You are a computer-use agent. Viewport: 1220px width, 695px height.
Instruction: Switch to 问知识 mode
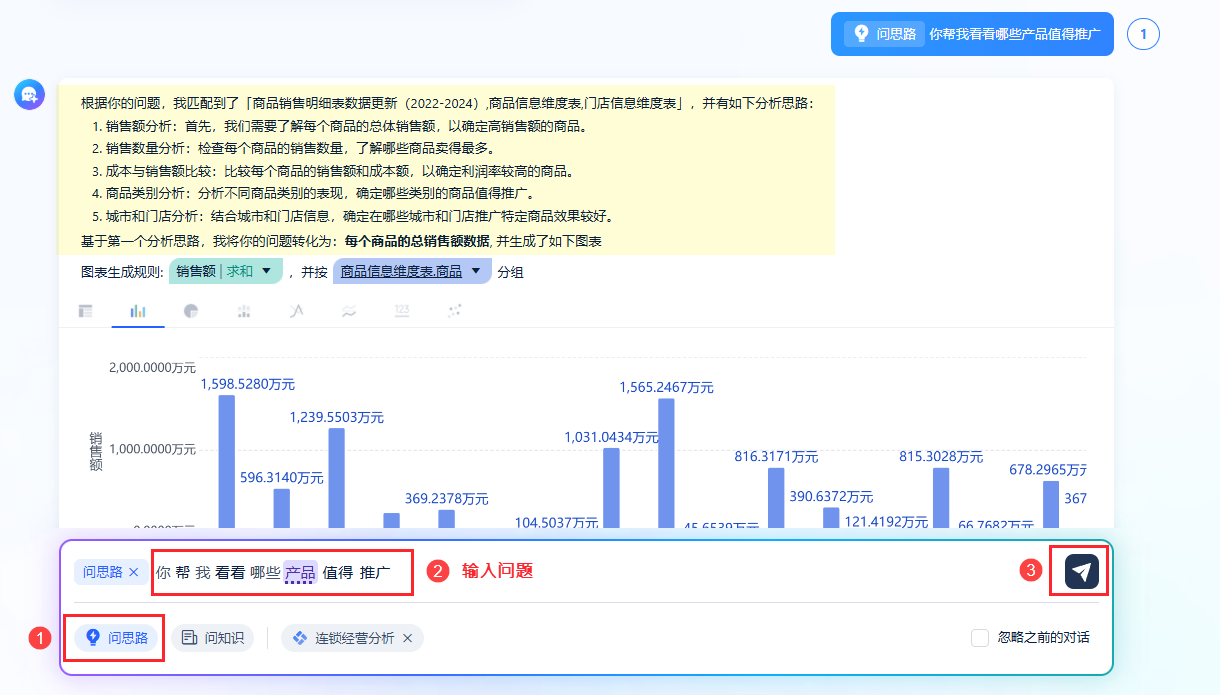213,638
